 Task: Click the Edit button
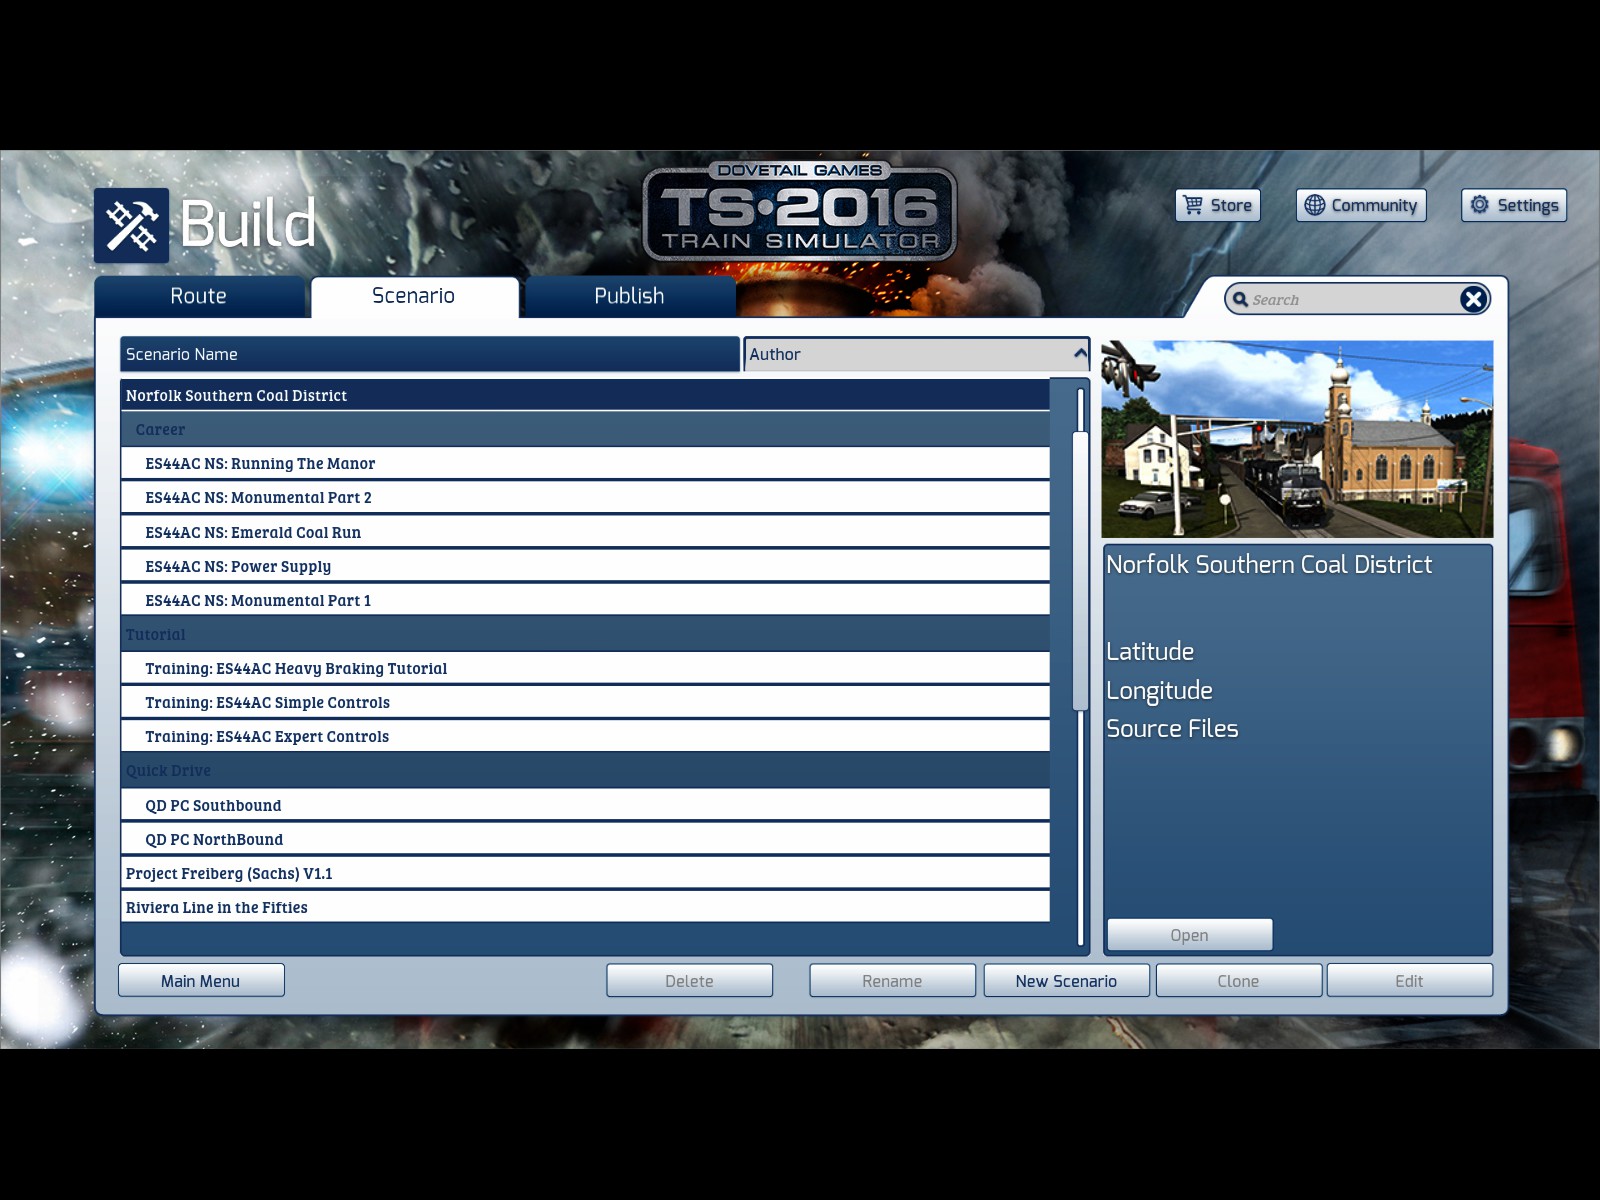(1410, 981)
